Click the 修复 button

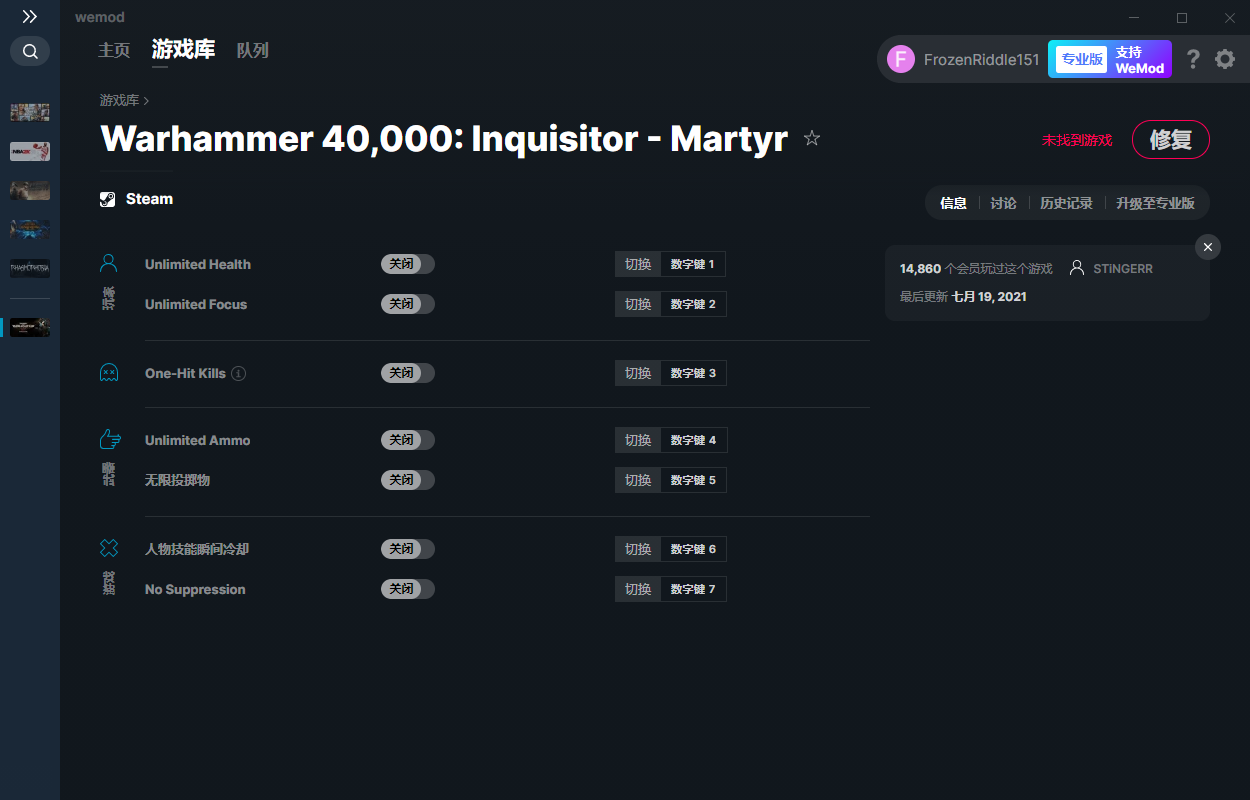pyautogui.click(x=1171, y=140)
